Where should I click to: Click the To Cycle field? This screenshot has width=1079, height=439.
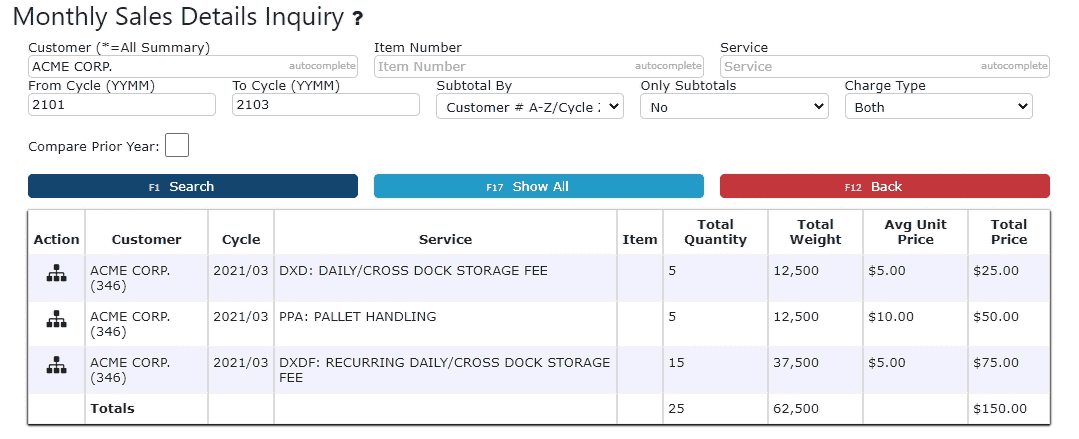tap(326, 105)
